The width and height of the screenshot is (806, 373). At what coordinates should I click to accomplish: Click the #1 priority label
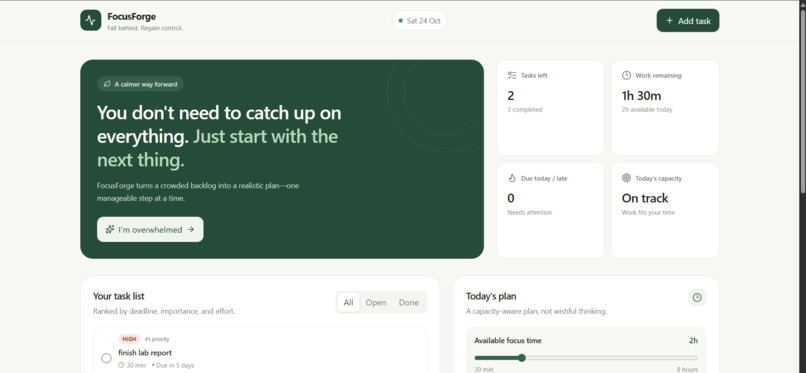(x=157, y=339)
